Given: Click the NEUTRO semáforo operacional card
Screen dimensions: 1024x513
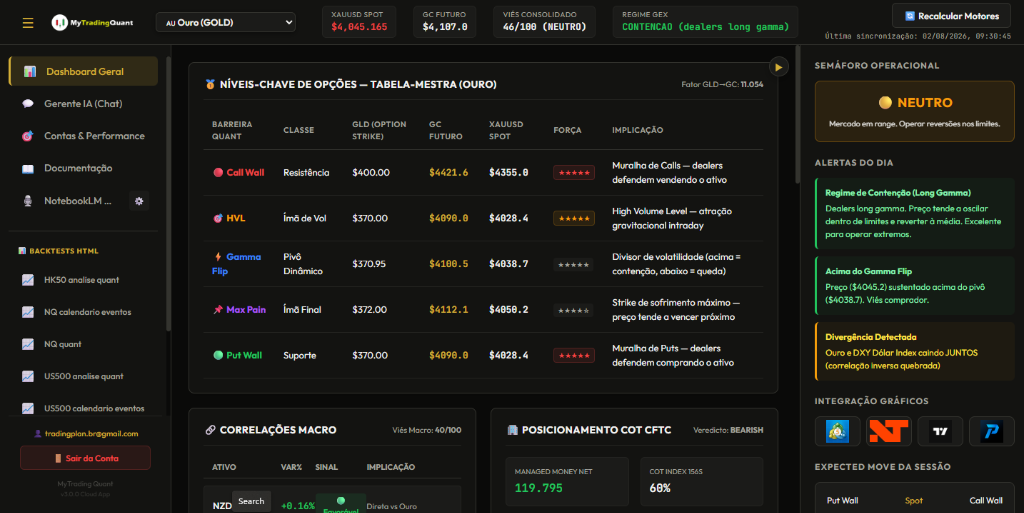Looking at the screenshot, I should pyautogui.click(x=914, y=111).
